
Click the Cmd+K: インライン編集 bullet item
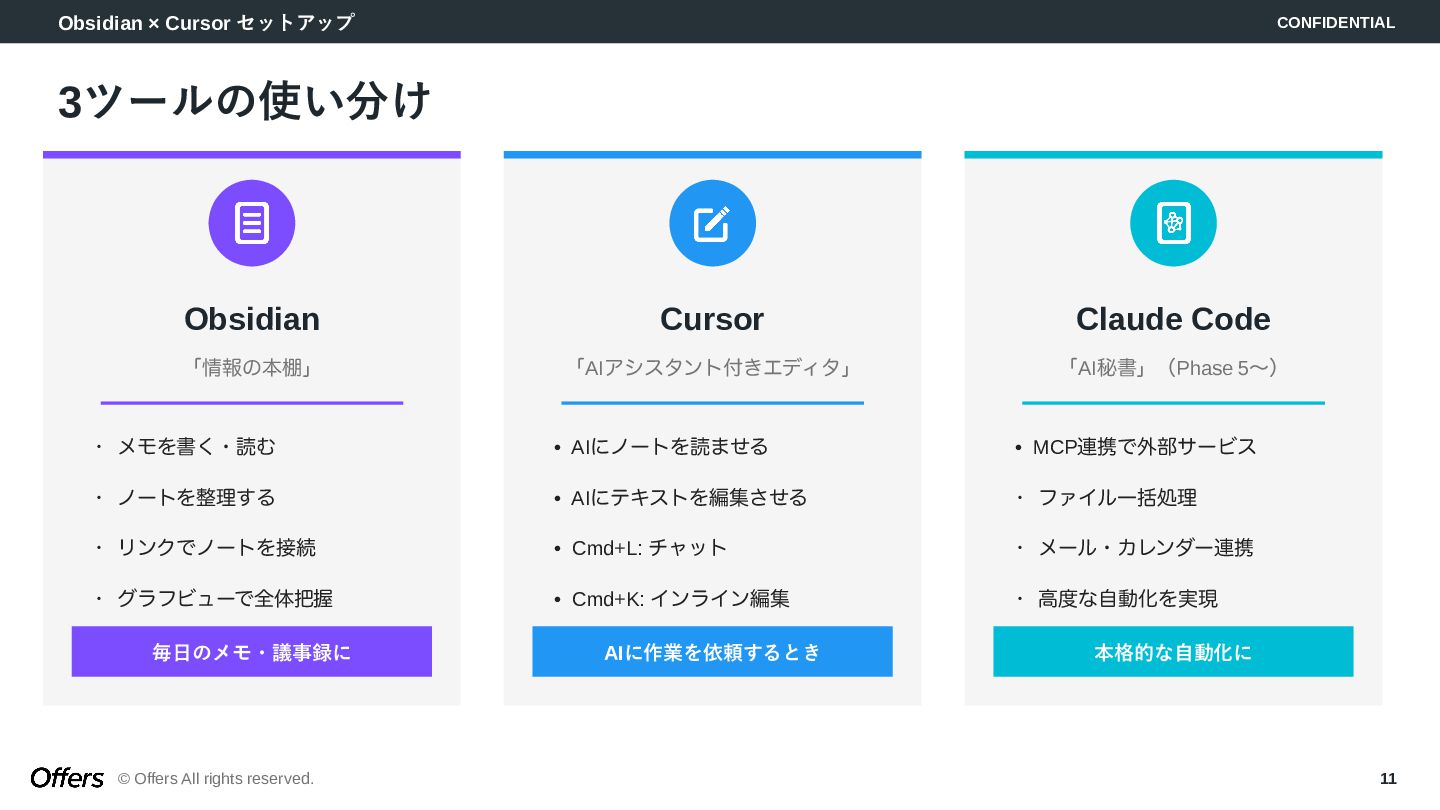coord(680,599)
